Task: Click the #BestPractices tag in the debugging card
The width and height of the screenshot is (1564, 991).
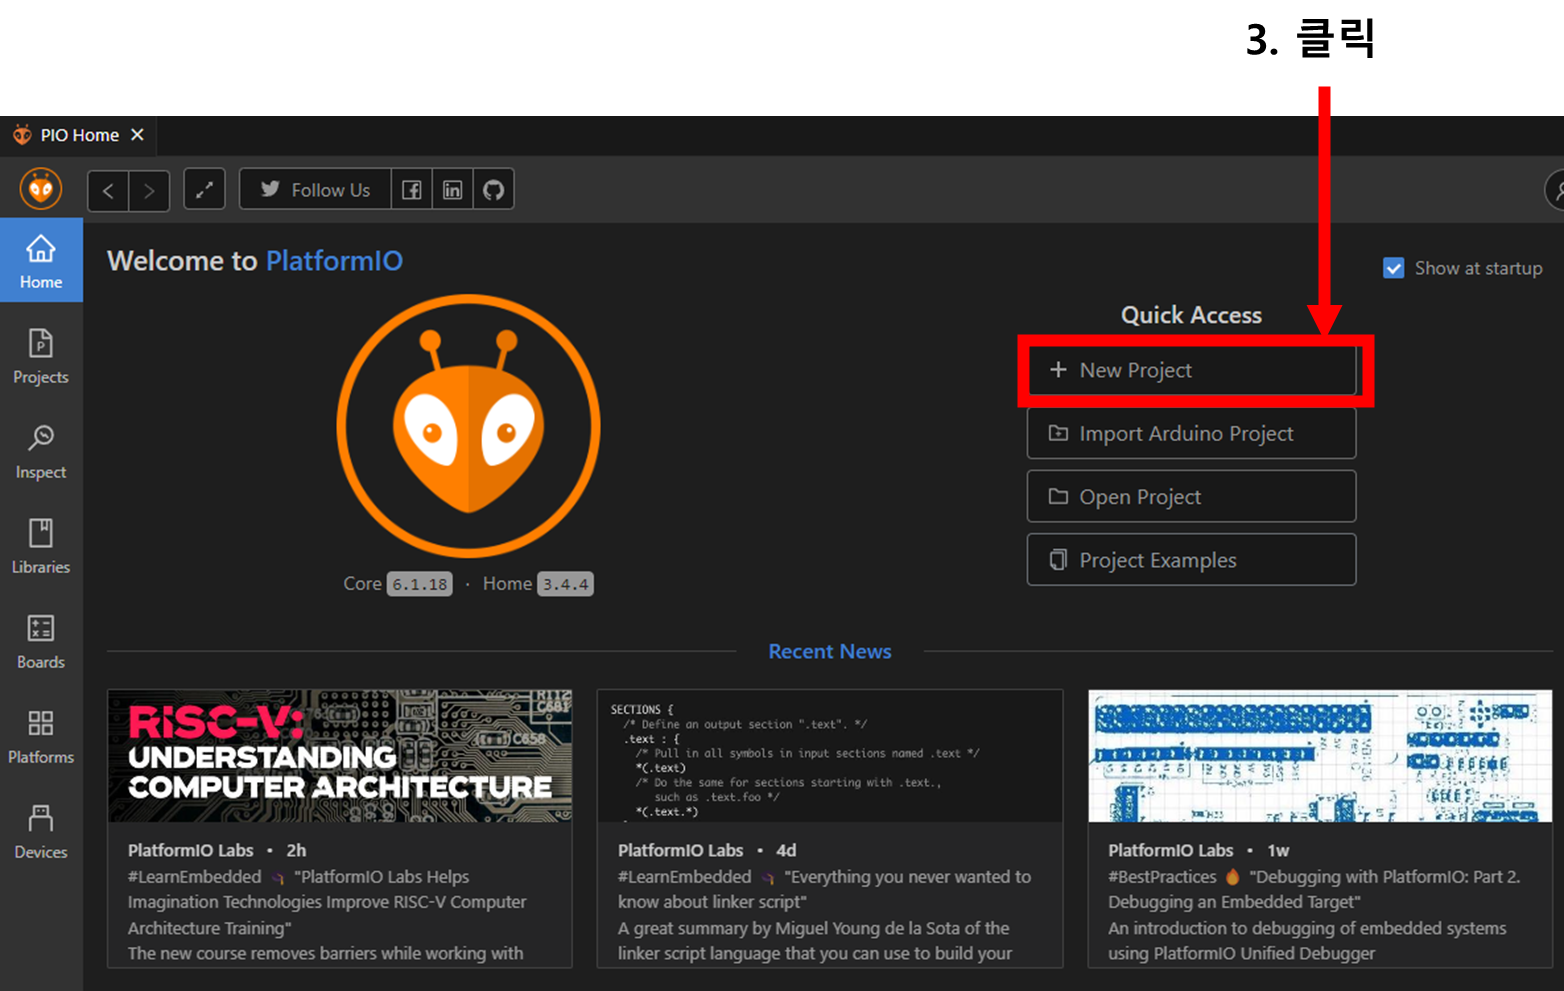Action: pyautogui.click(x=1162, y=877)
